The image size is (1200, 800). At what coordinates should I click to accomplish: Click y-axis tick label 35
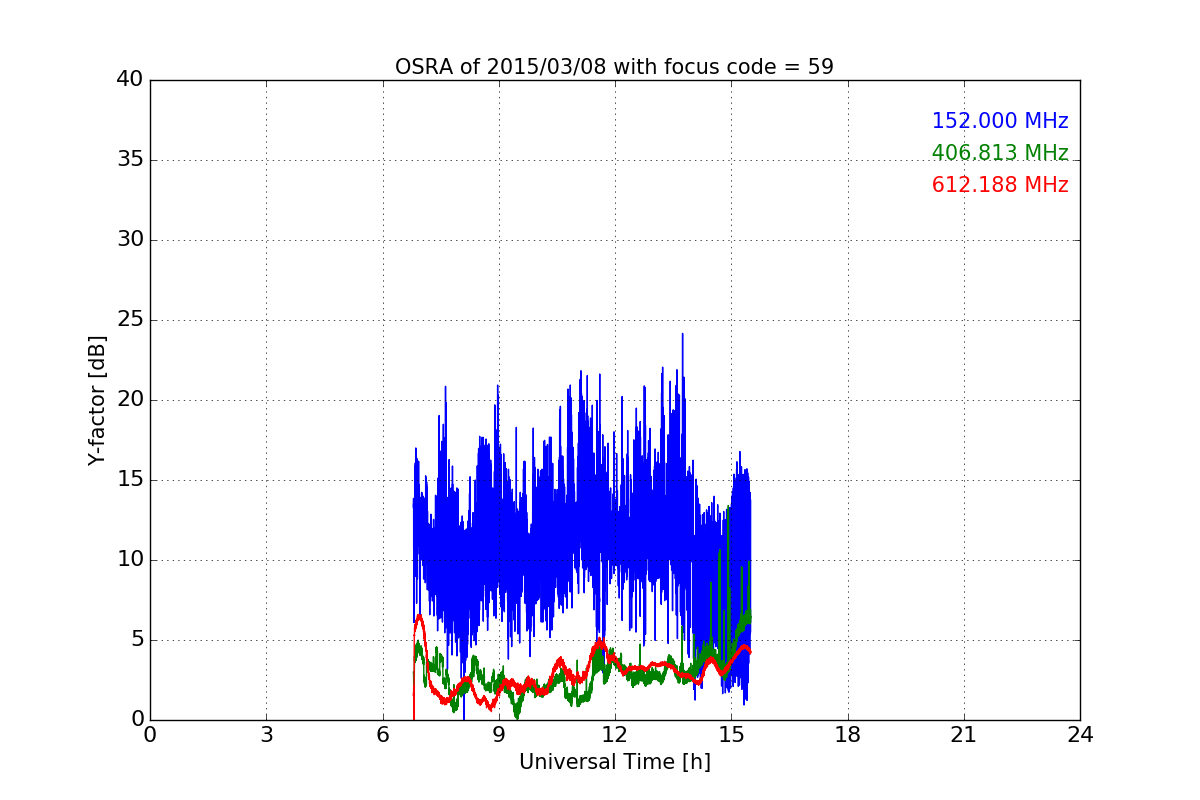coord(130,160)
